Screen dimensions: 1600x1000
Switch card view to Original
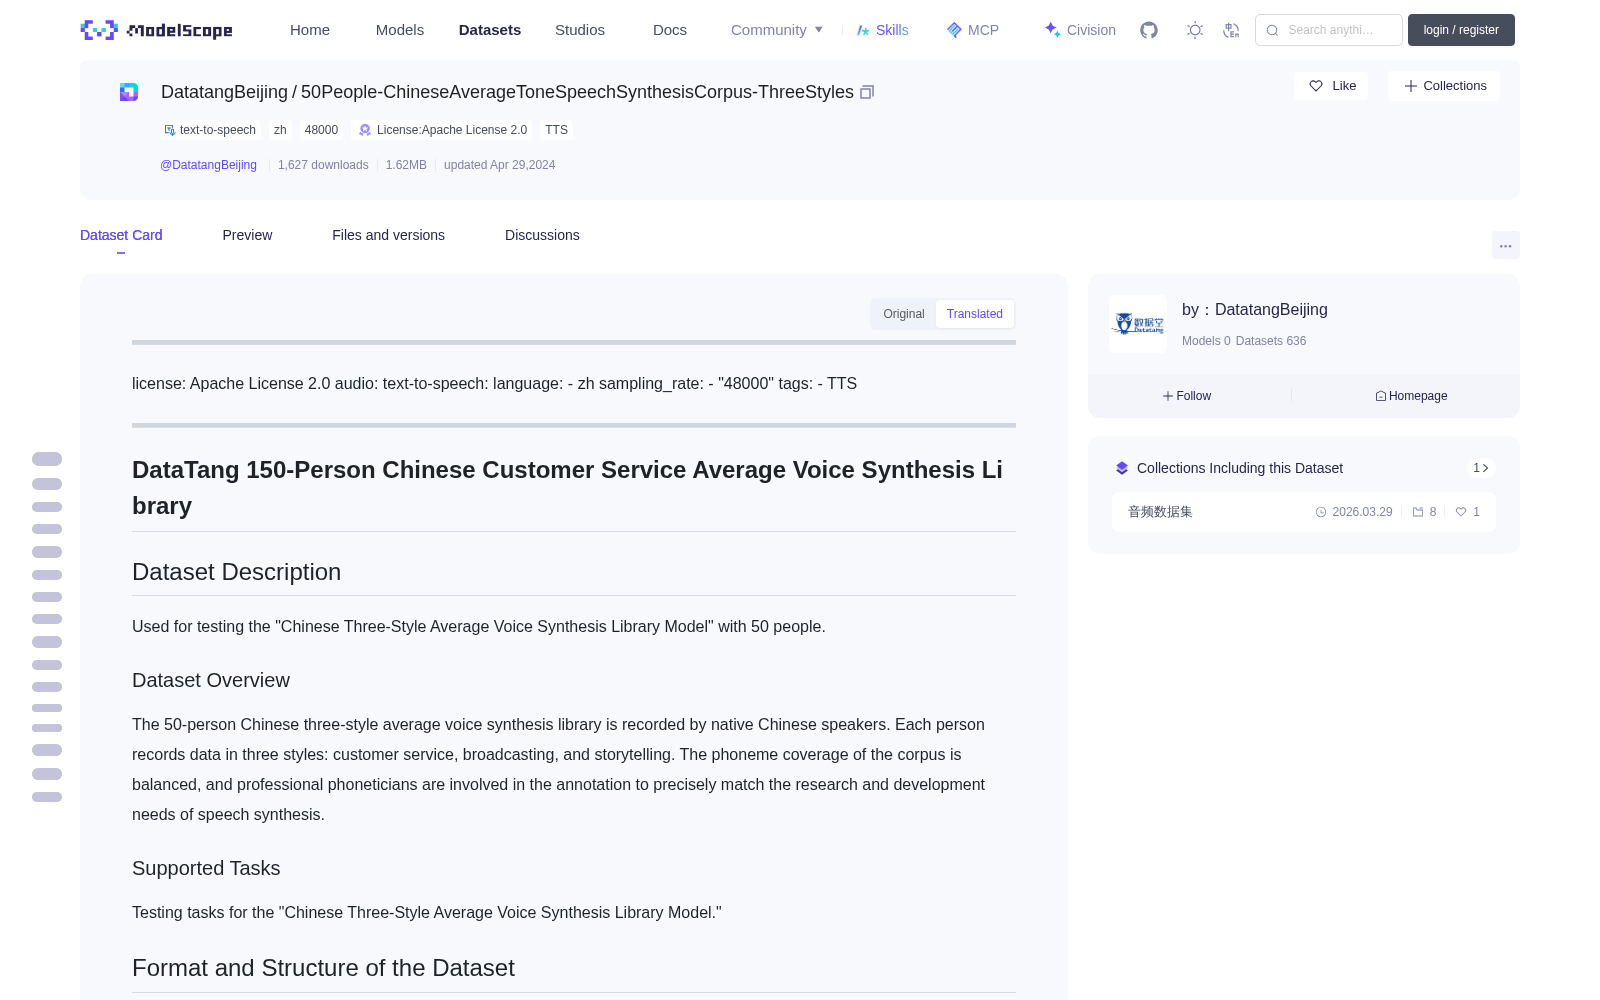(904, 314)
